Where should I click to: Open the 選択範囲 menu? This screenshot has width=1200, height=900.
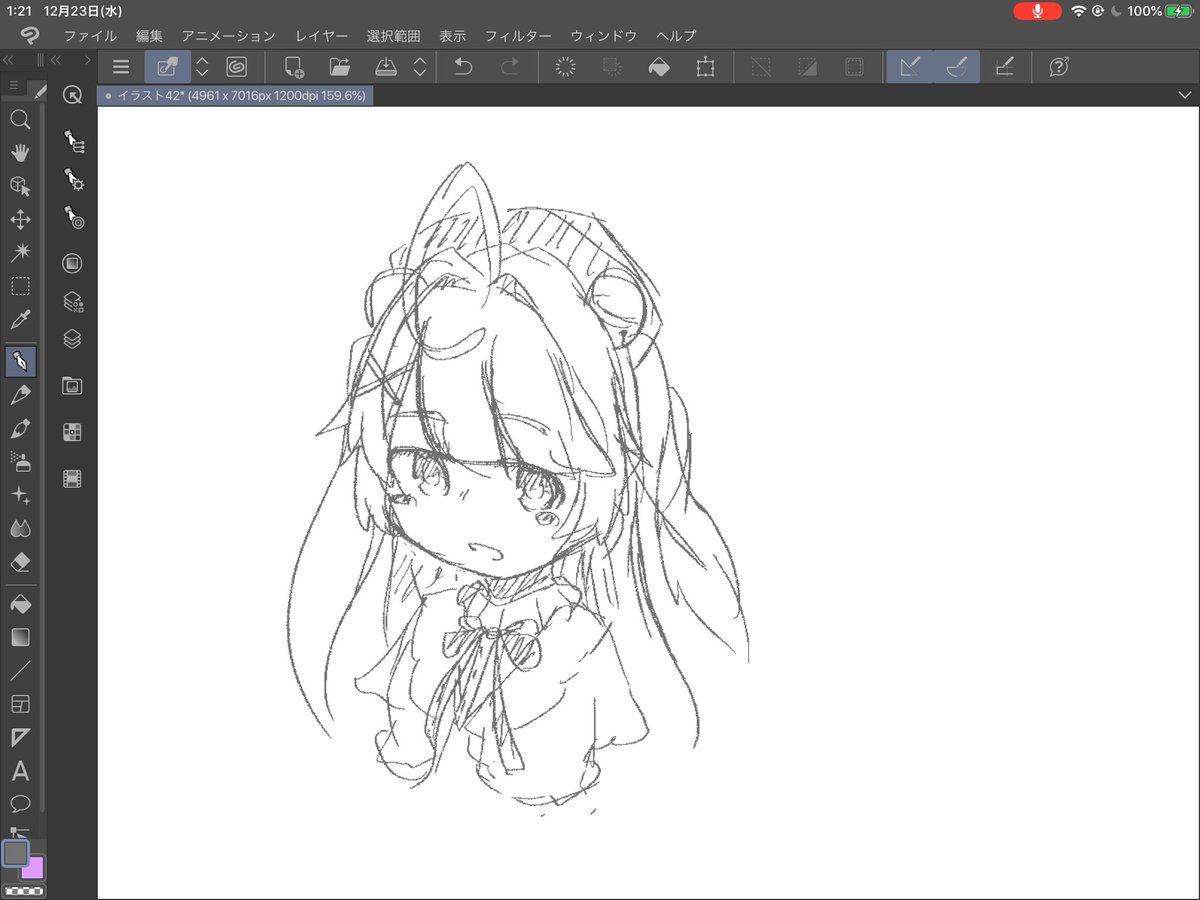point(393,35)
